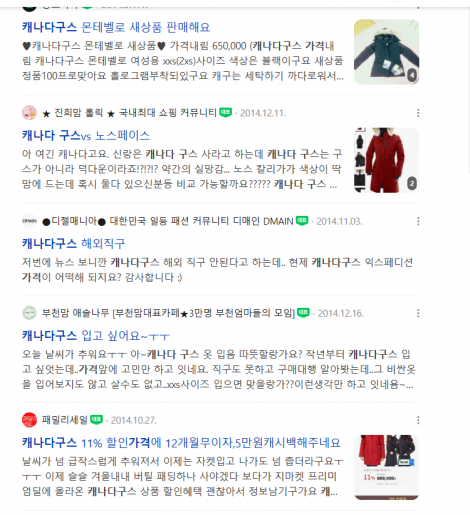Open 캐나다구스 몬테벨로 새상품 판매해요 post

click(x=116, y=27)
